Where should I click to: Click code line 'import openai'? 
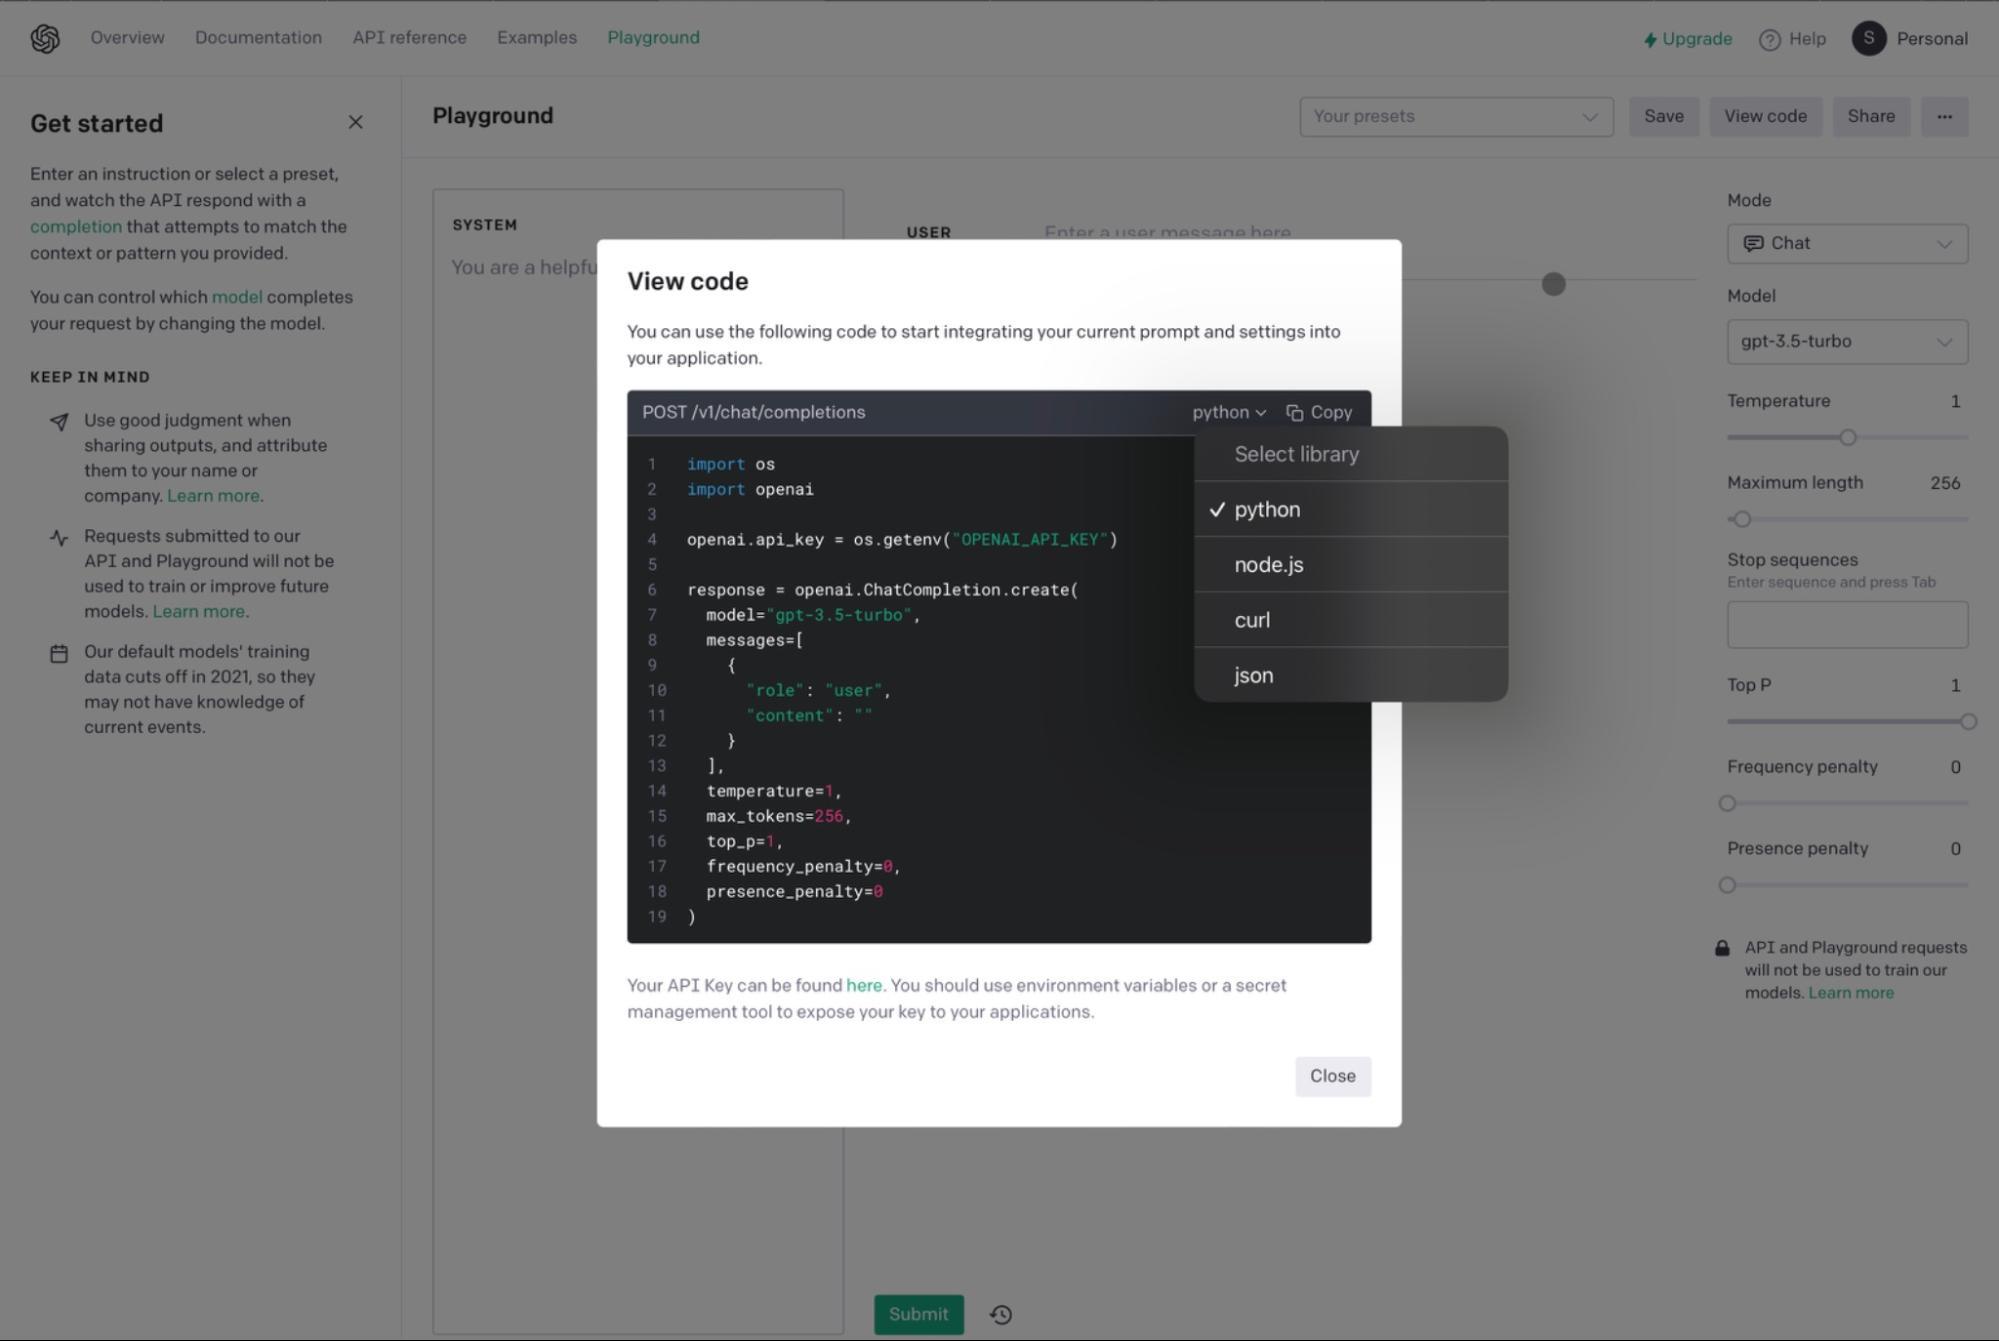click(750, 489)
